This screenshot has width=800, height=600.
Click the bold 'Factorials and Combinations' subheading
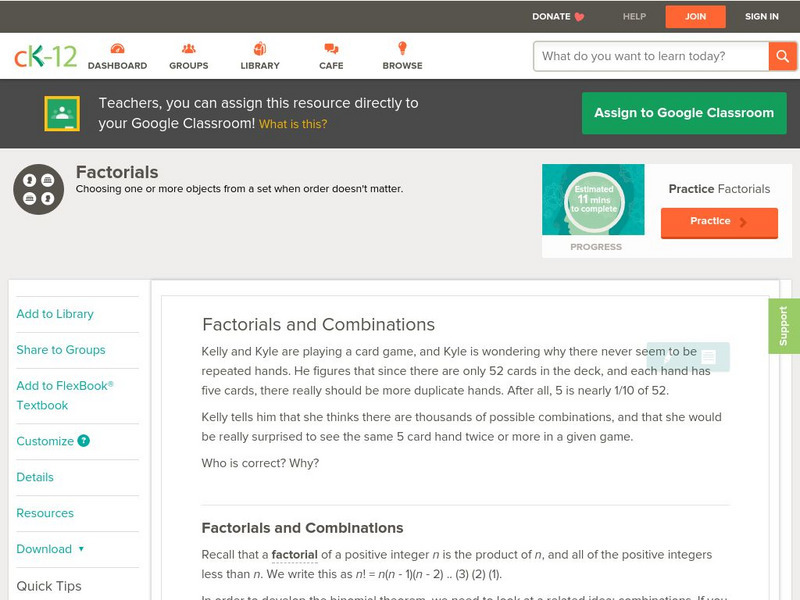coord(303,528)
